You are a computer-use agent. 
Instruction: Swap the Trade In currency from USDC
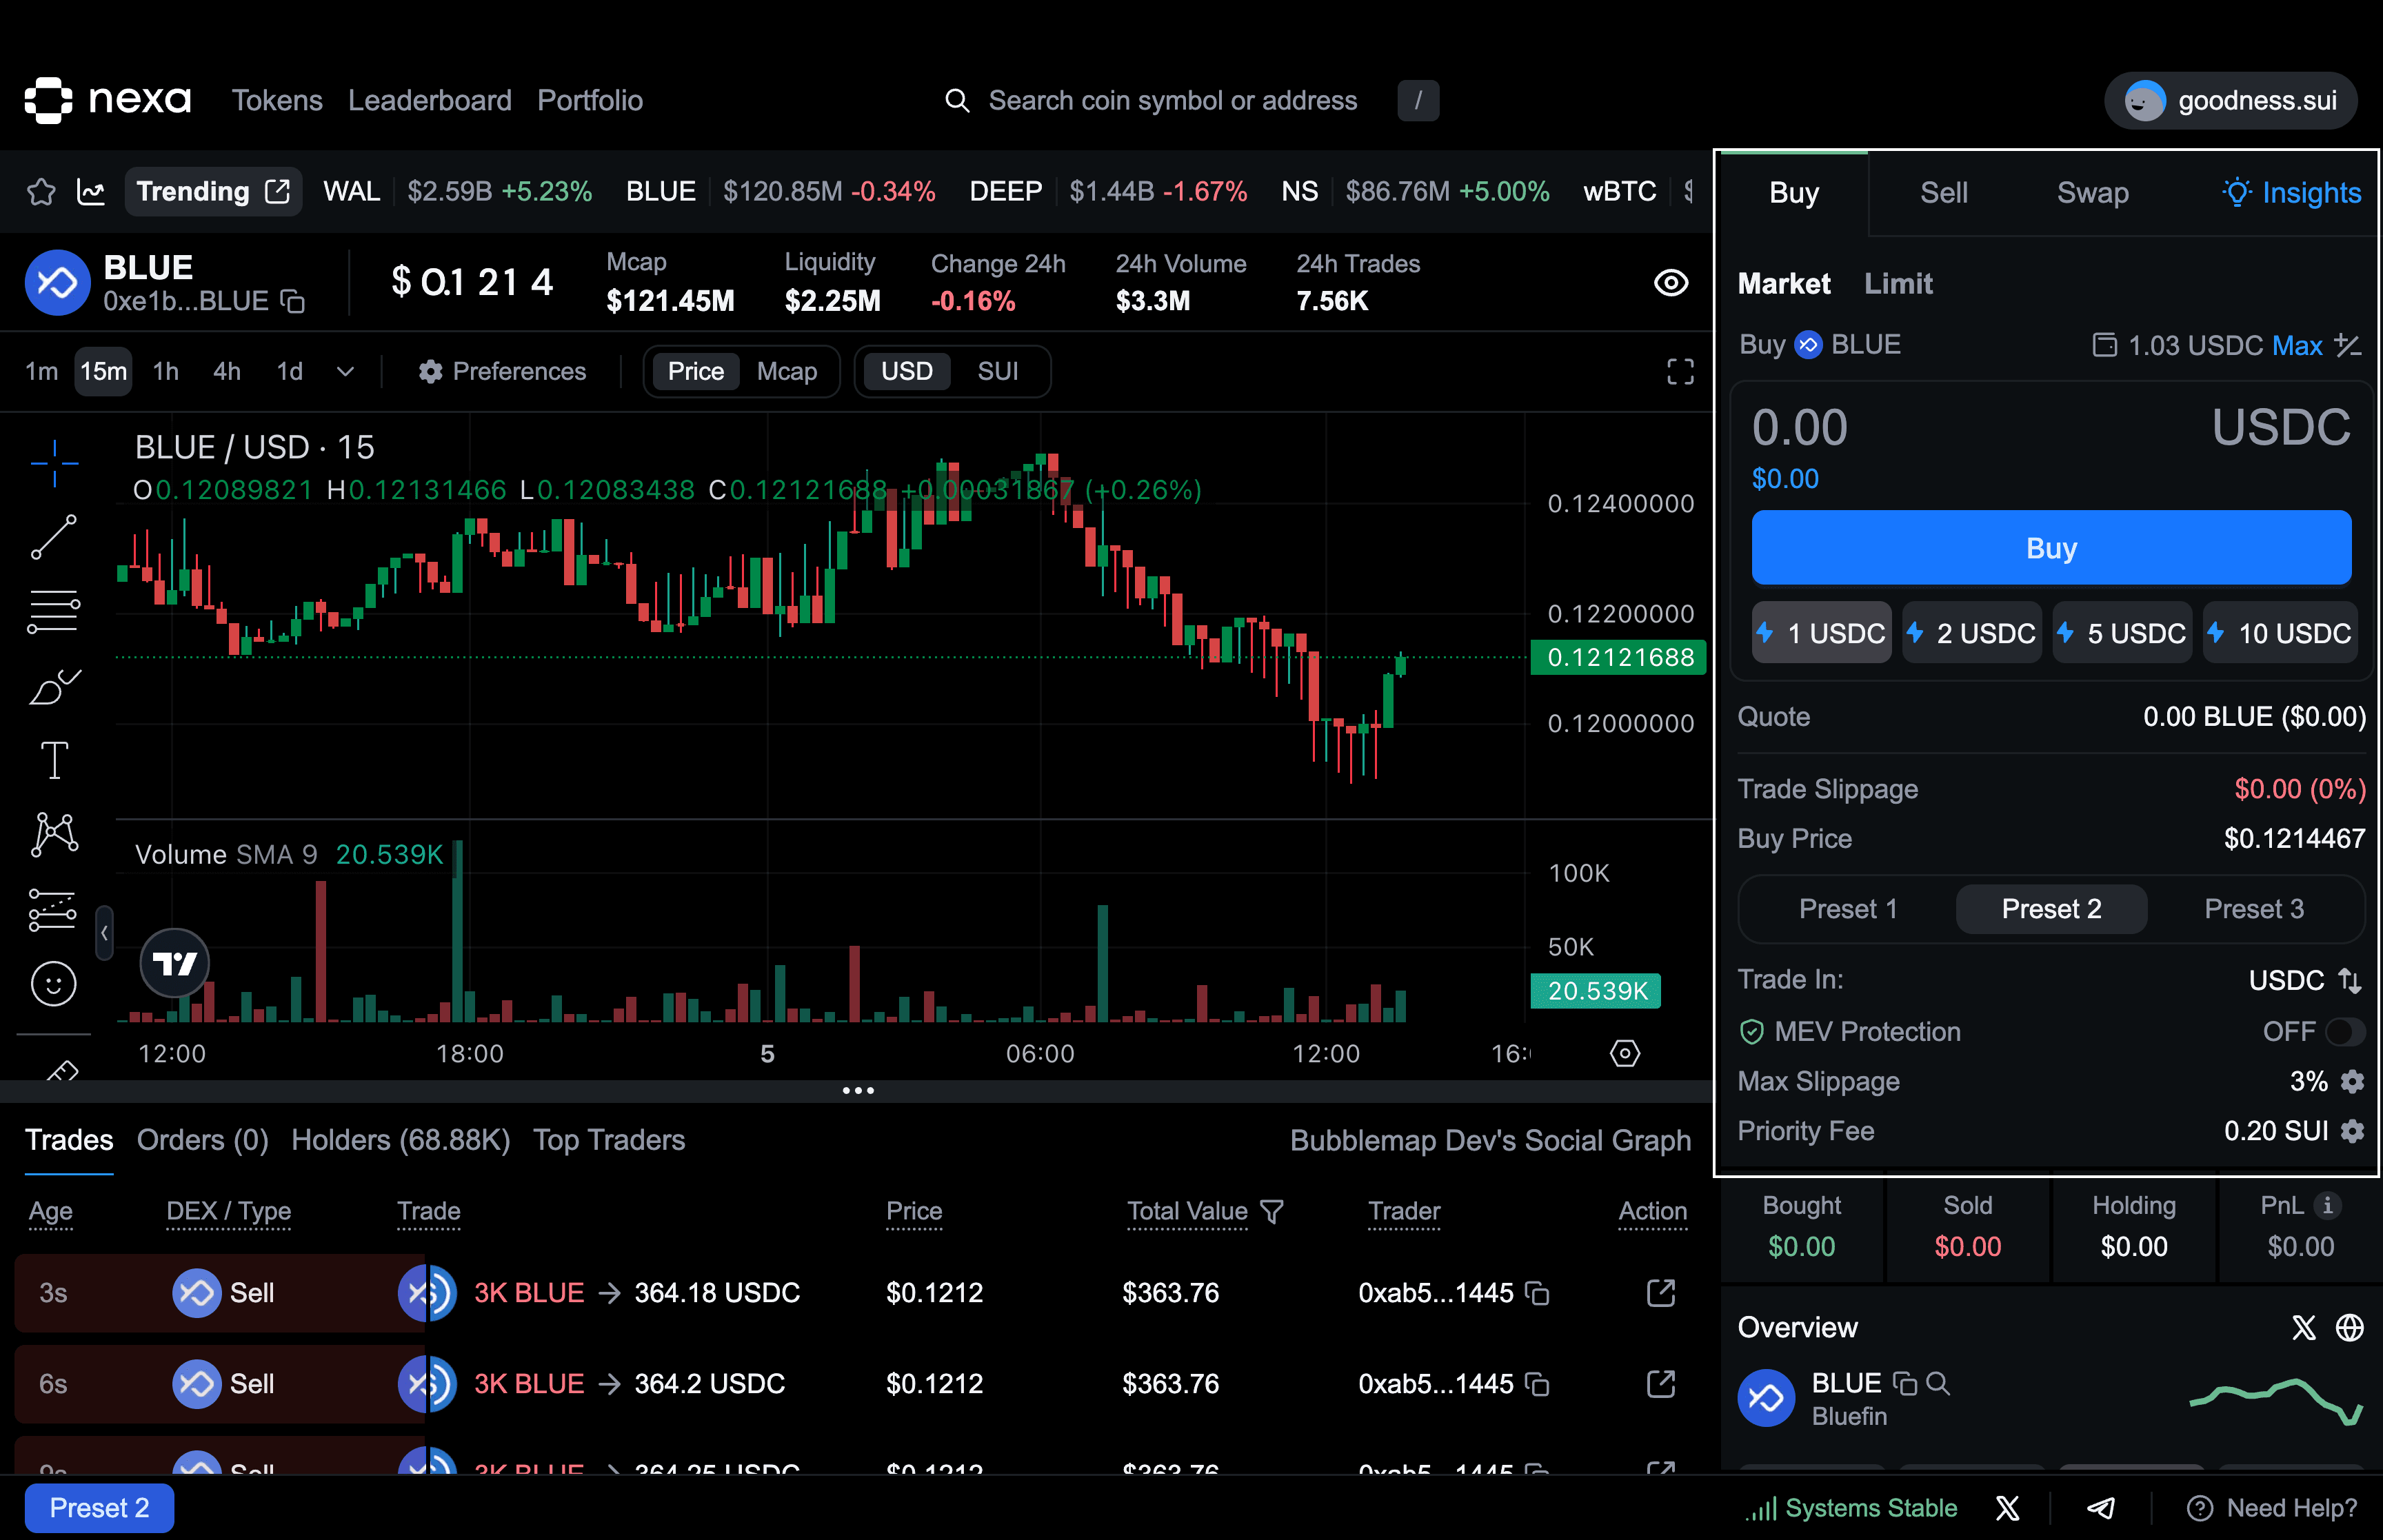(2351, 980)
